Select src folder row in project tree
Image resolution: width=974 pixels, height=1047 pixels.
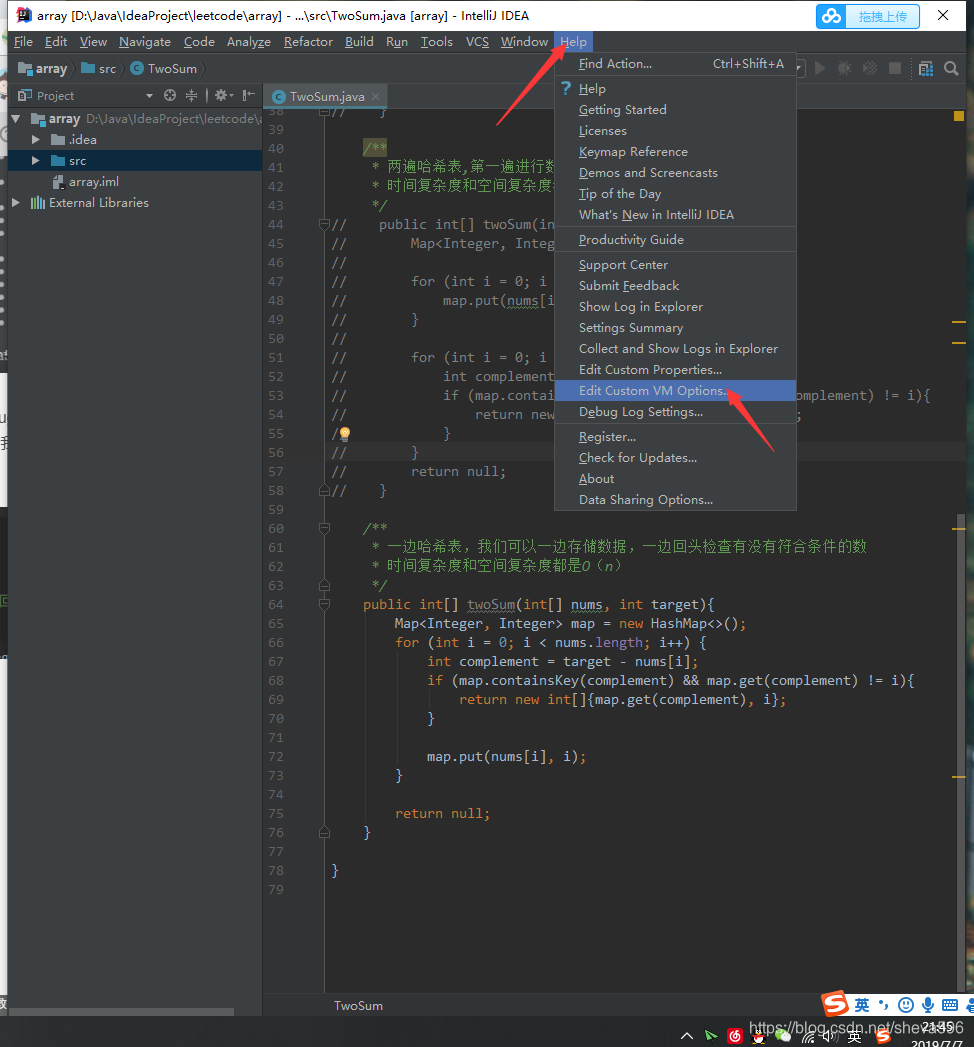coord(134,161)
